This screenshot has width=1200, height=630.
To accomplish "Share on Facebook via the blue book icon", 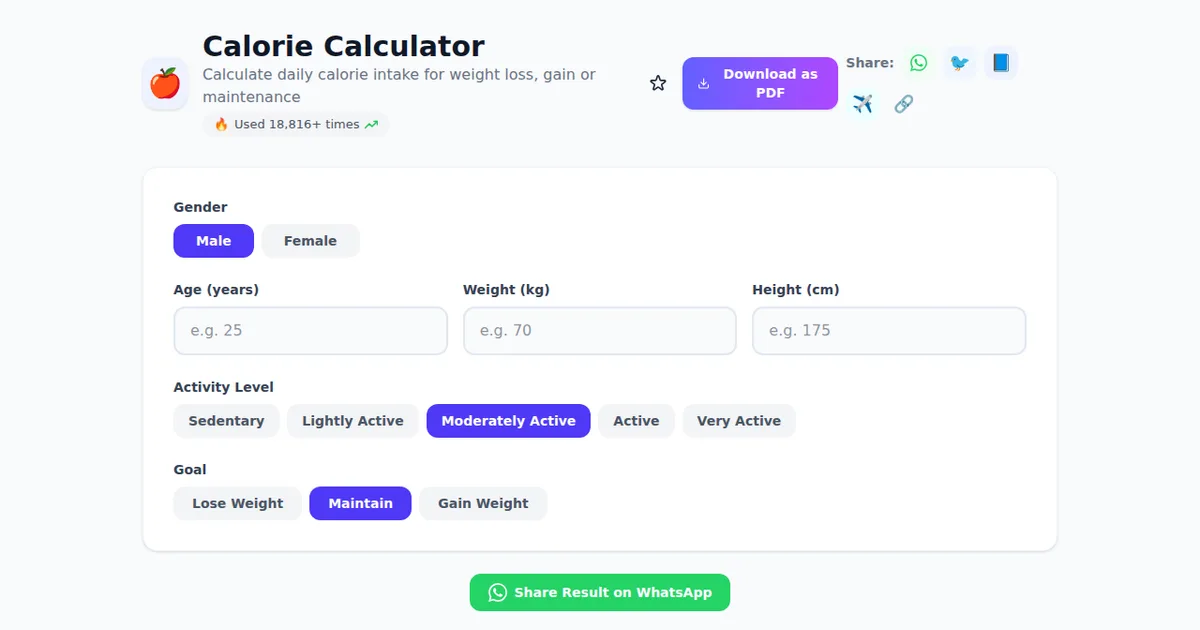I will point(1000,62).
